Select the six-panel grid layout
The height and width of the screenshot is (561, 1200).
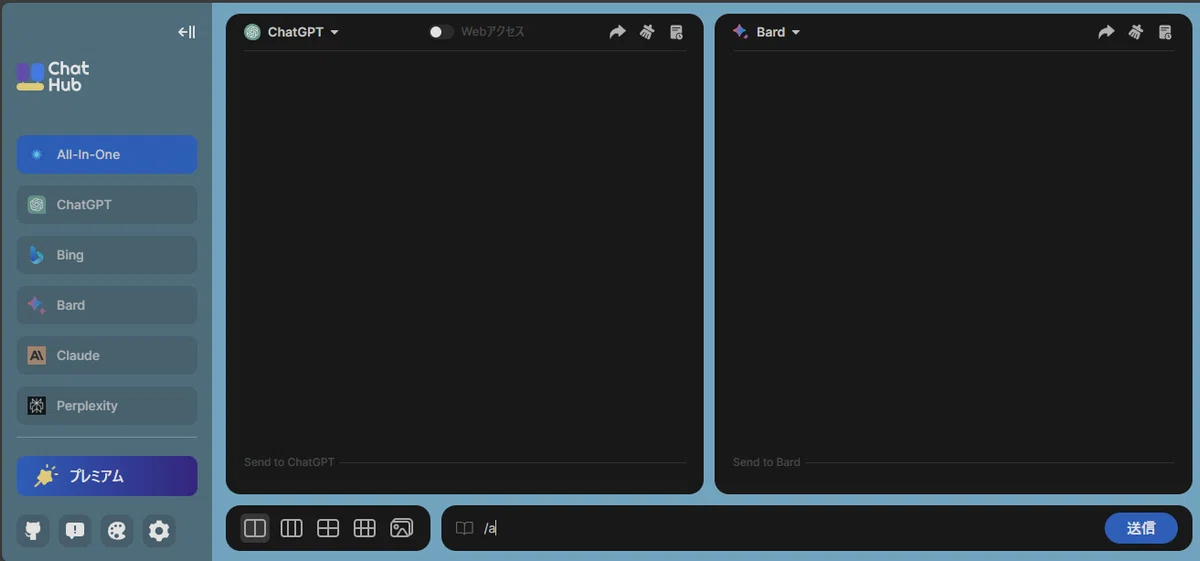click(365, 528)
